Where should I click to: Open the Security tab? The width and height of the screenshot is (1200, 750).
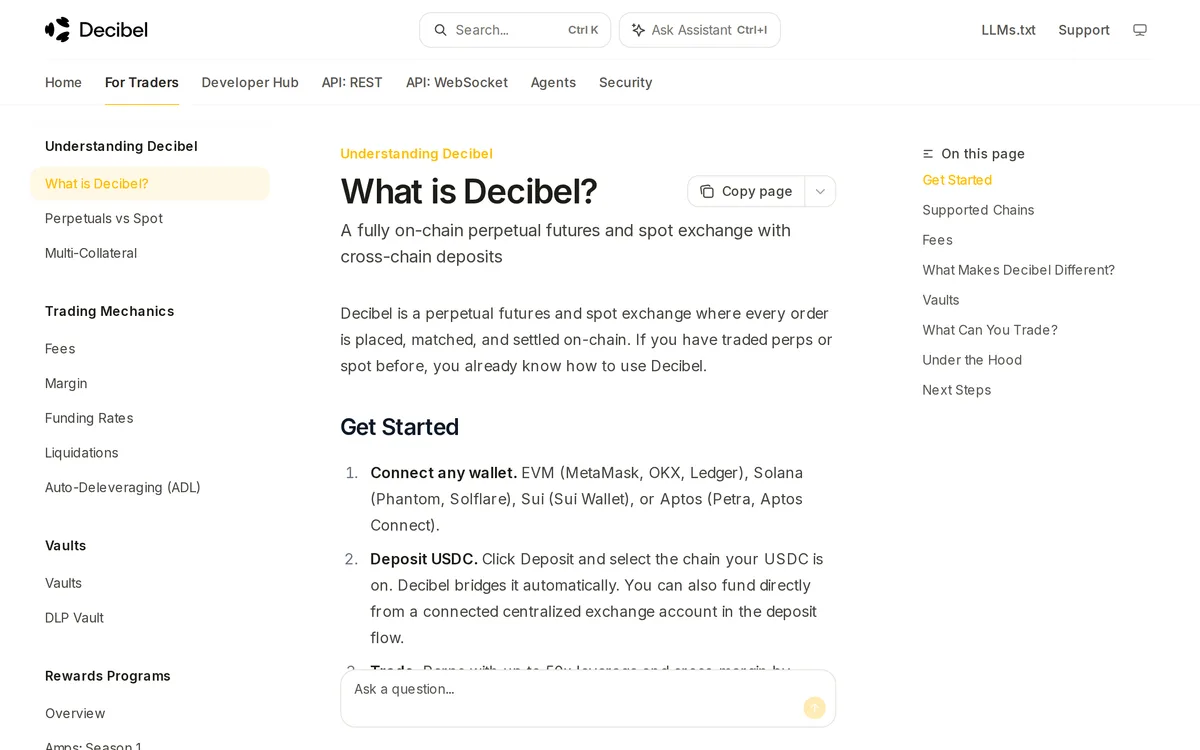click(626, 82)
